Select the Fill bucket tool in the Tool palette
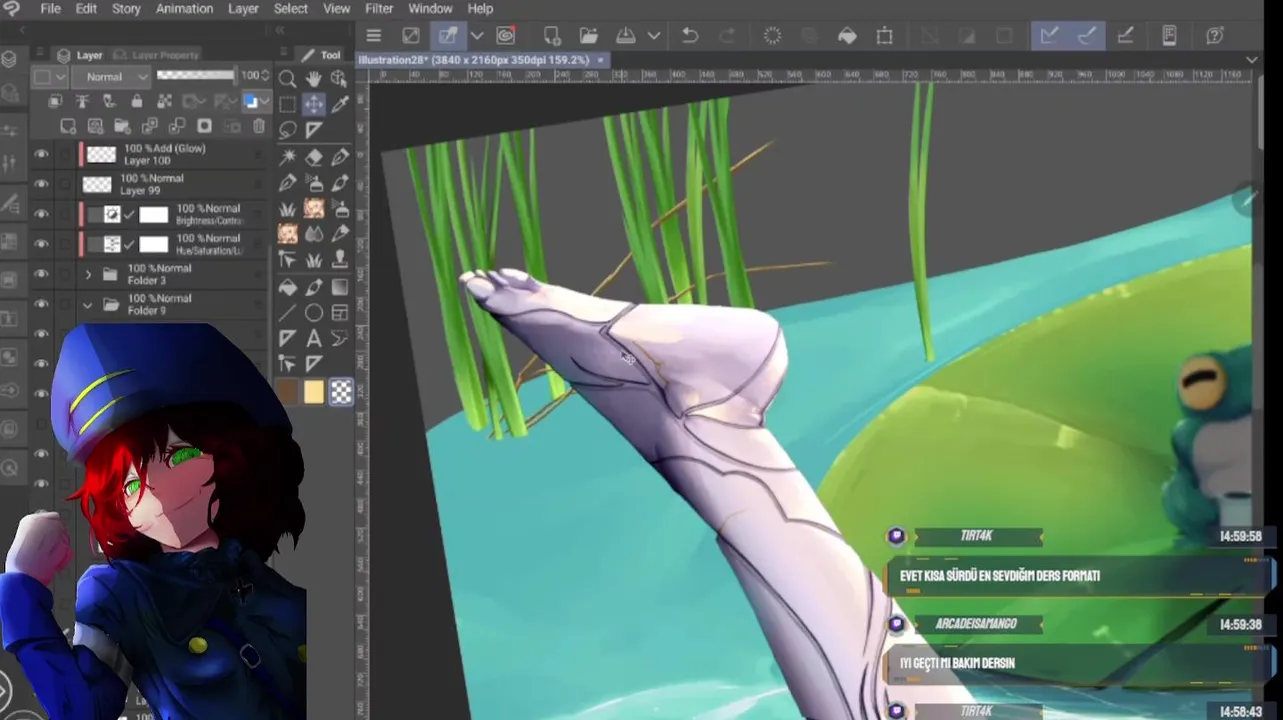Screen dimensions: 1283x720 287,287
